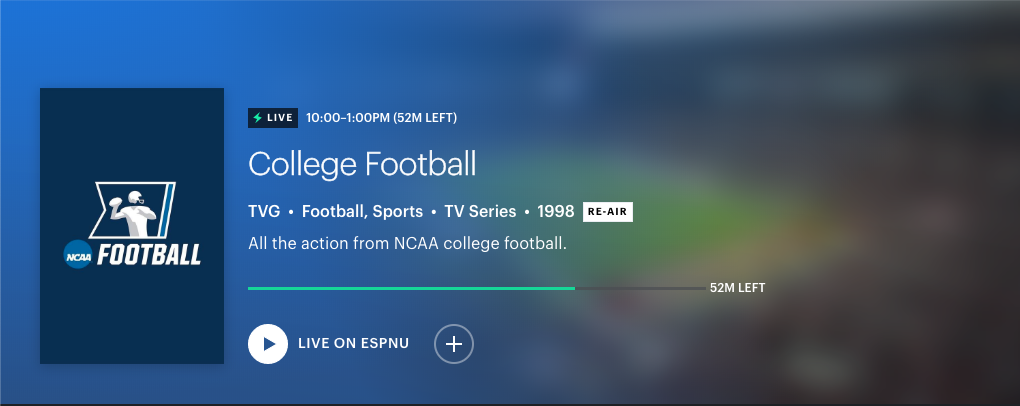Click the green filled part of progress bar

pyautogui.click(x=410, y=288)
